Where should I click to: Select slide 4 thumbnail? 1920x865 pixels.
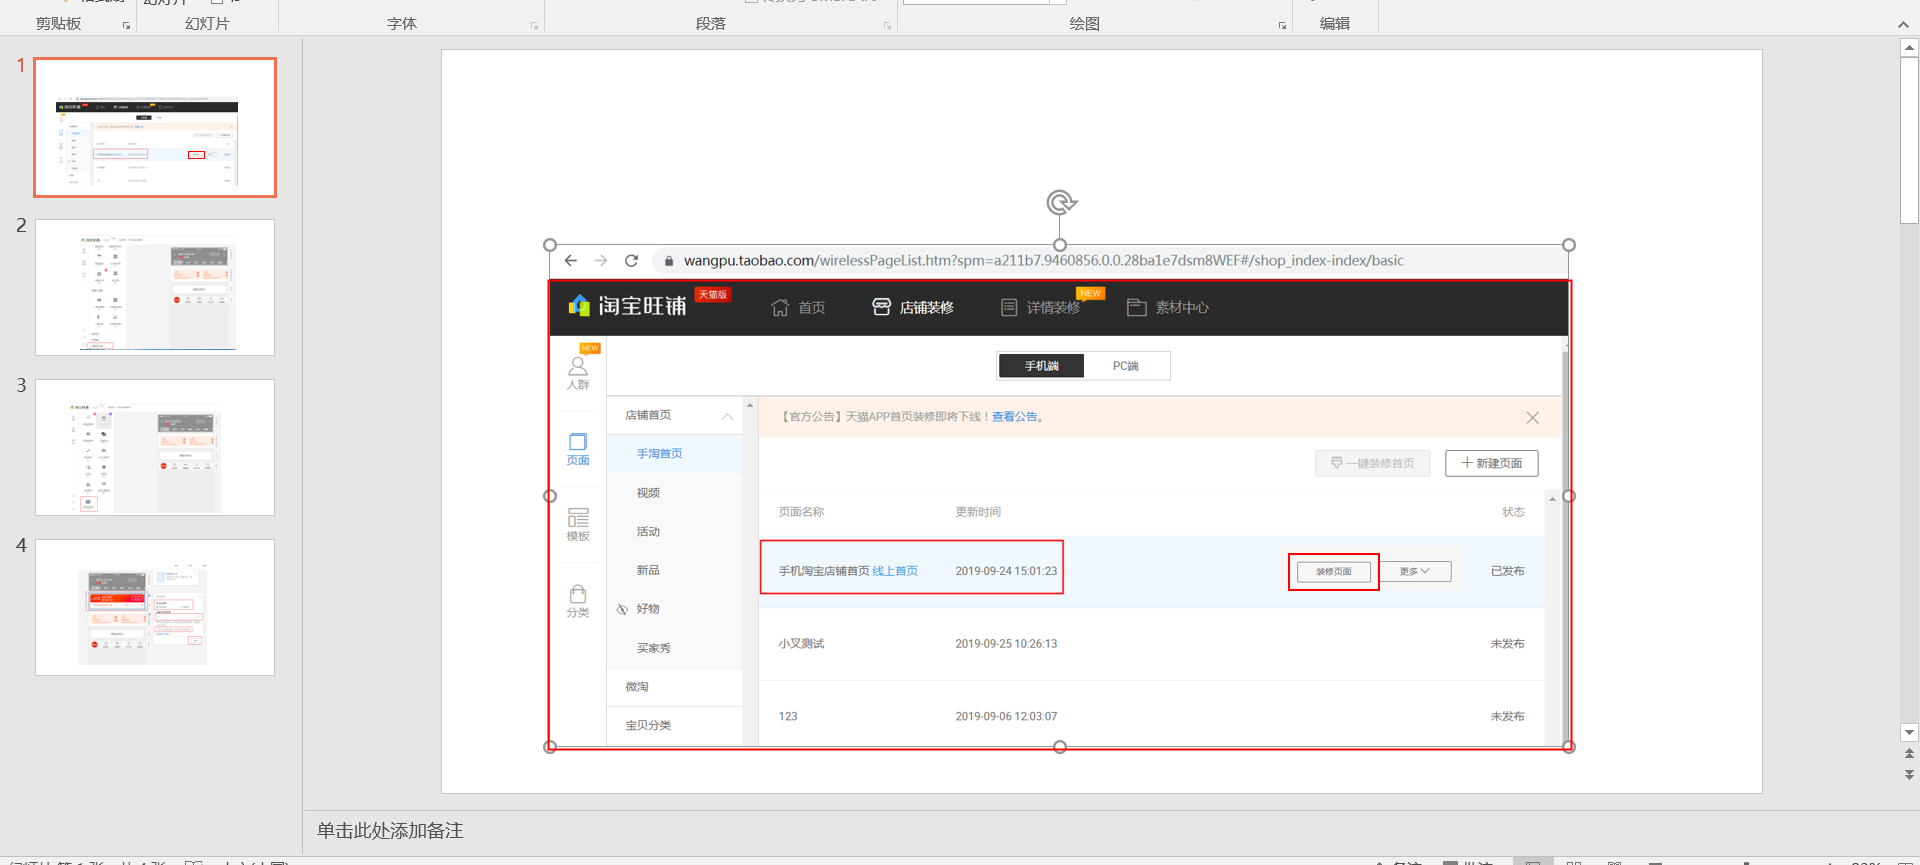pos(155,607)
